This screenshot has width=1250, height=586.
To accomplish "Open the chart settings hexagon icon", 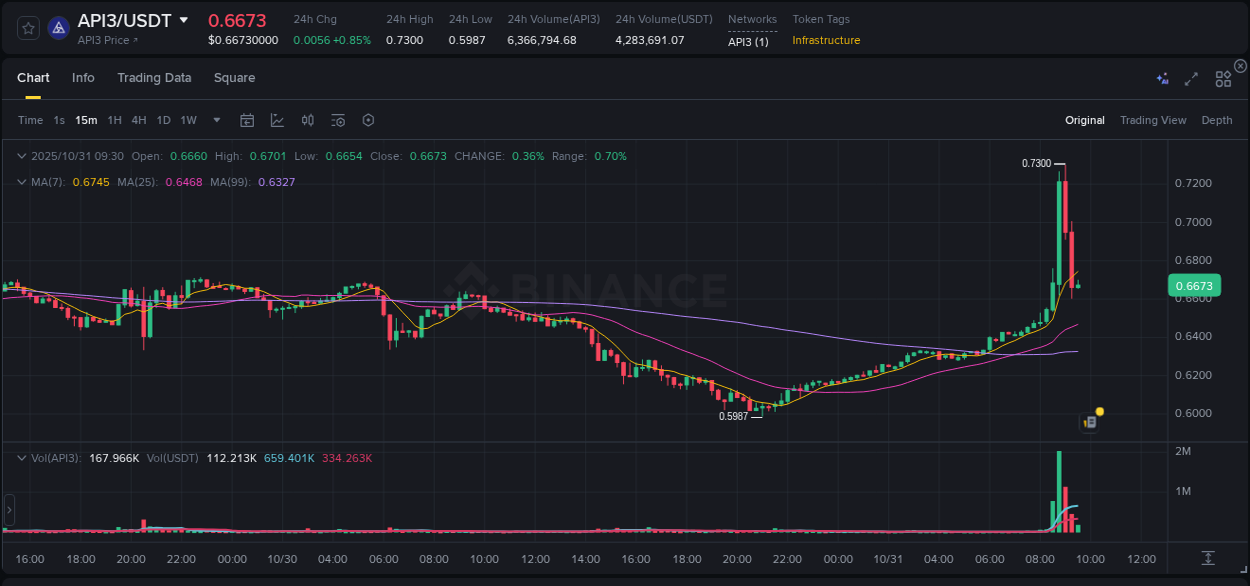I will (x=368, y=119).
